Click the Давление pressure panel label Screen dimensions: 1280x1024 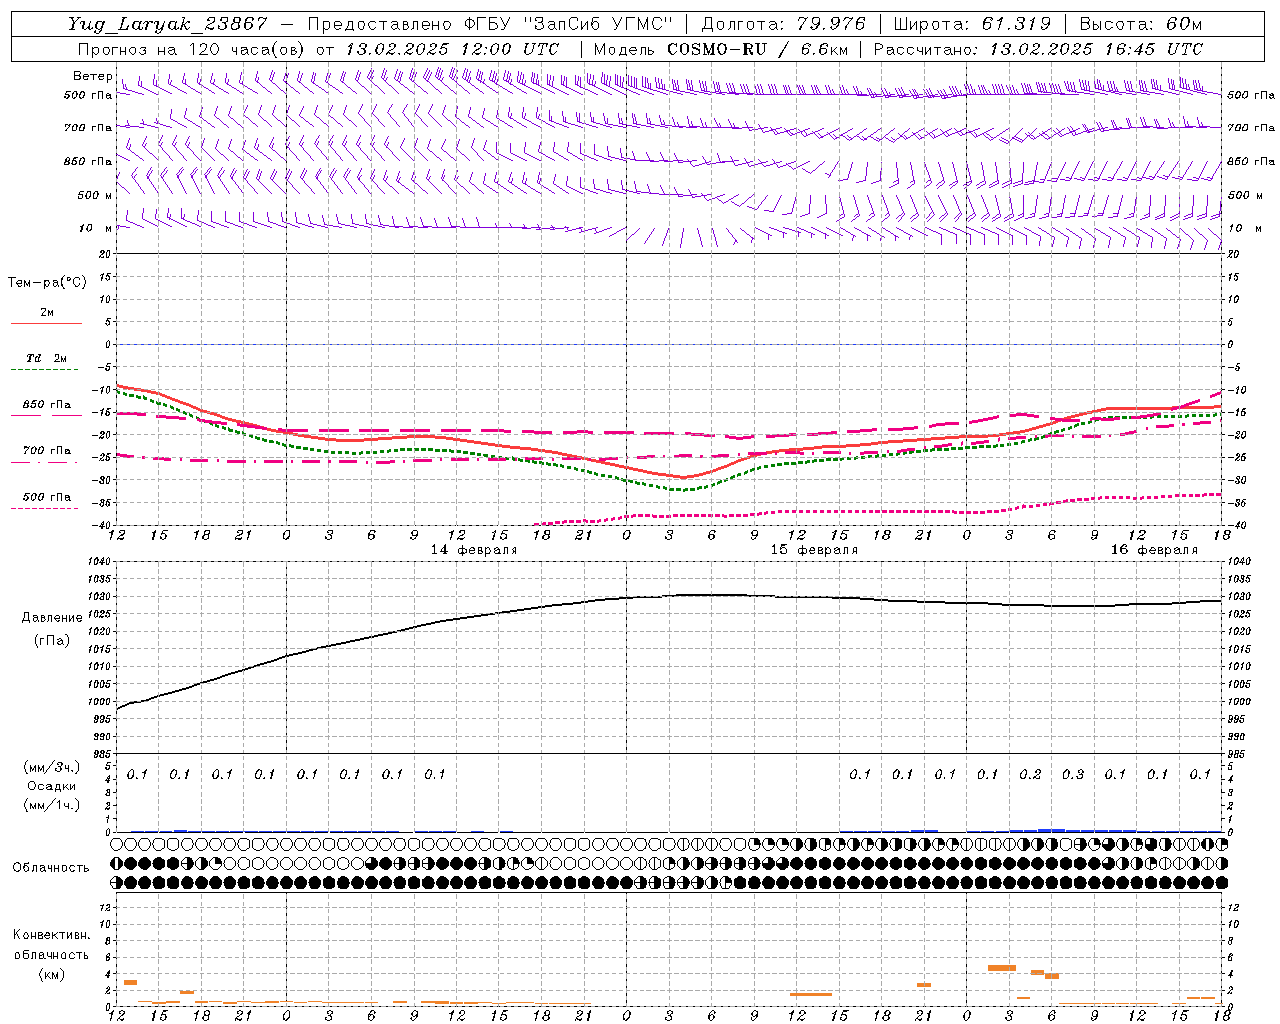coord(52,618)
